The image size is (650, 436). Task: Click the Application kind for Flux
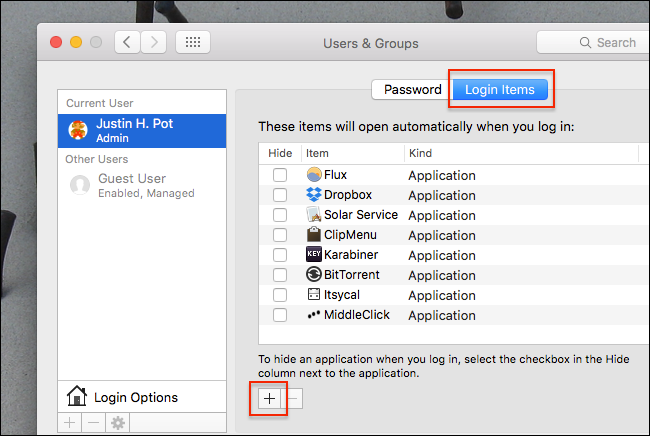click(x=442, y=176)
